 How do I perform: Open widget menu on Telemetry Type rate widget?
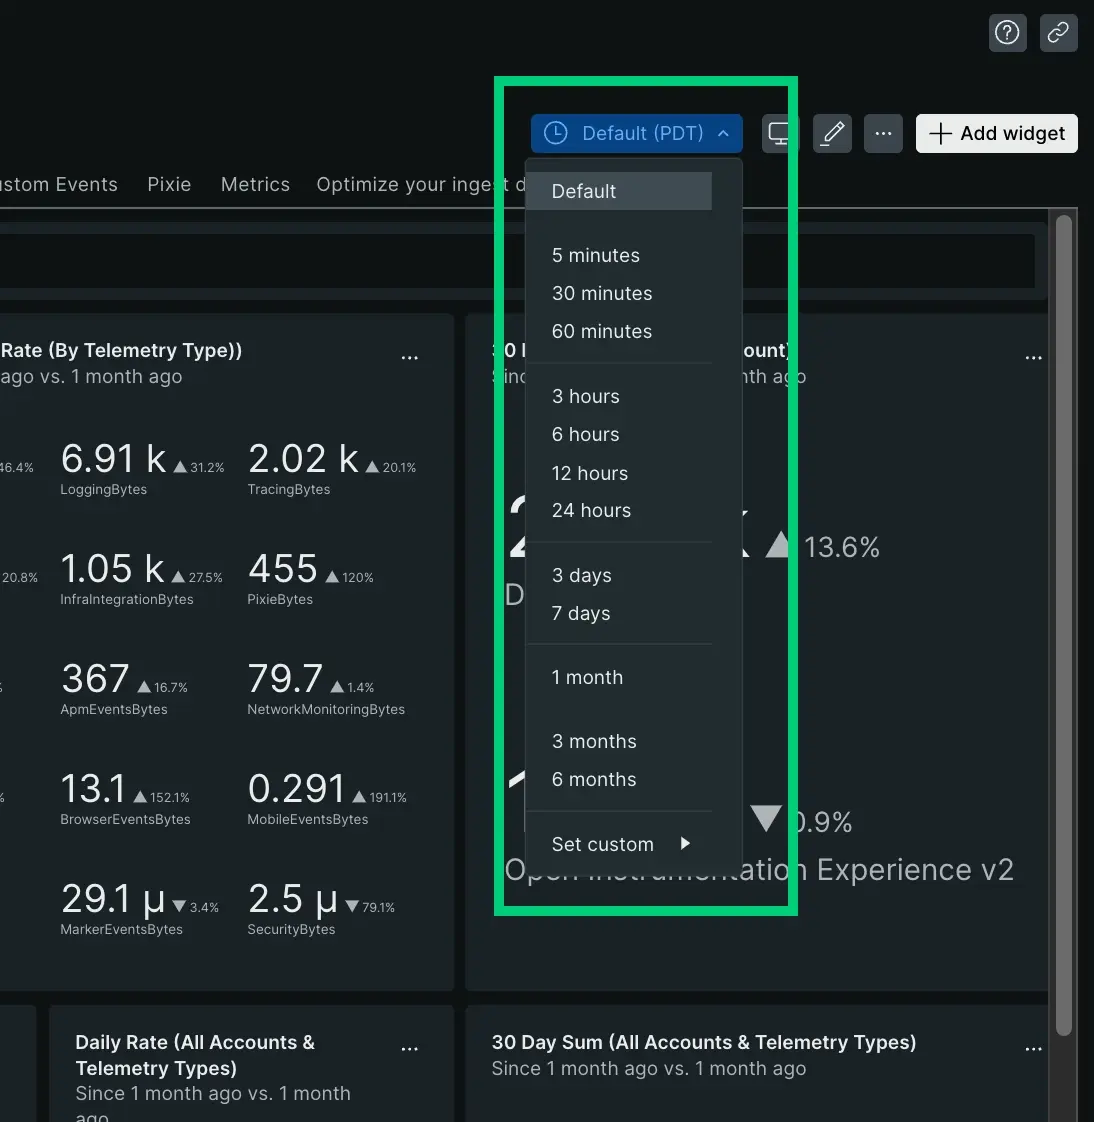[x=410, y=357]
